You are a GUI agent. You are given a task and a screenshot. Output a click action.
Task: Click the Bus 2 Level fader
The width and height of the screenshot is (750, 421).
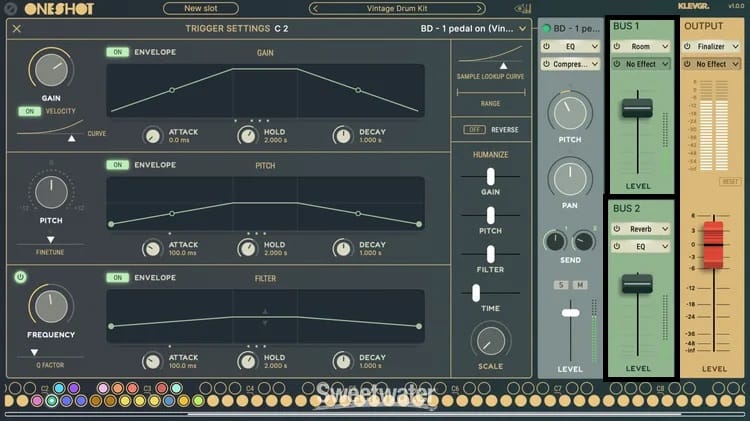click(637, 284)
